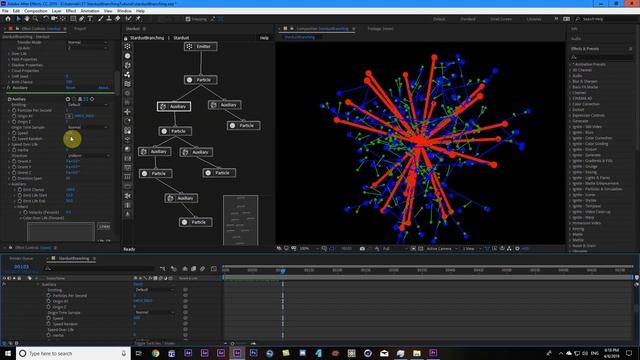Image resolution: width=640 pixels, height=360 pixels.
Task: Toggle Speed Random stopwatch in Effect Controls
Action: coord(14,139)
